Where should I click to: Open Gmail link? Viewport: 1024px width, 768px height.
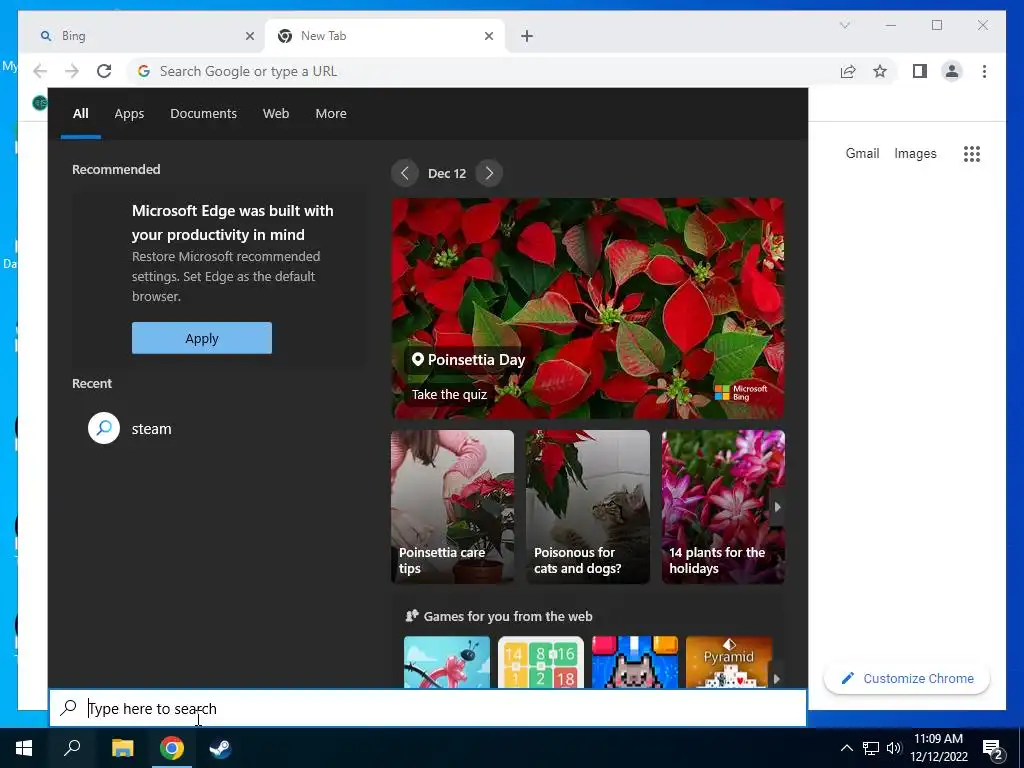[x=862, y=153]
